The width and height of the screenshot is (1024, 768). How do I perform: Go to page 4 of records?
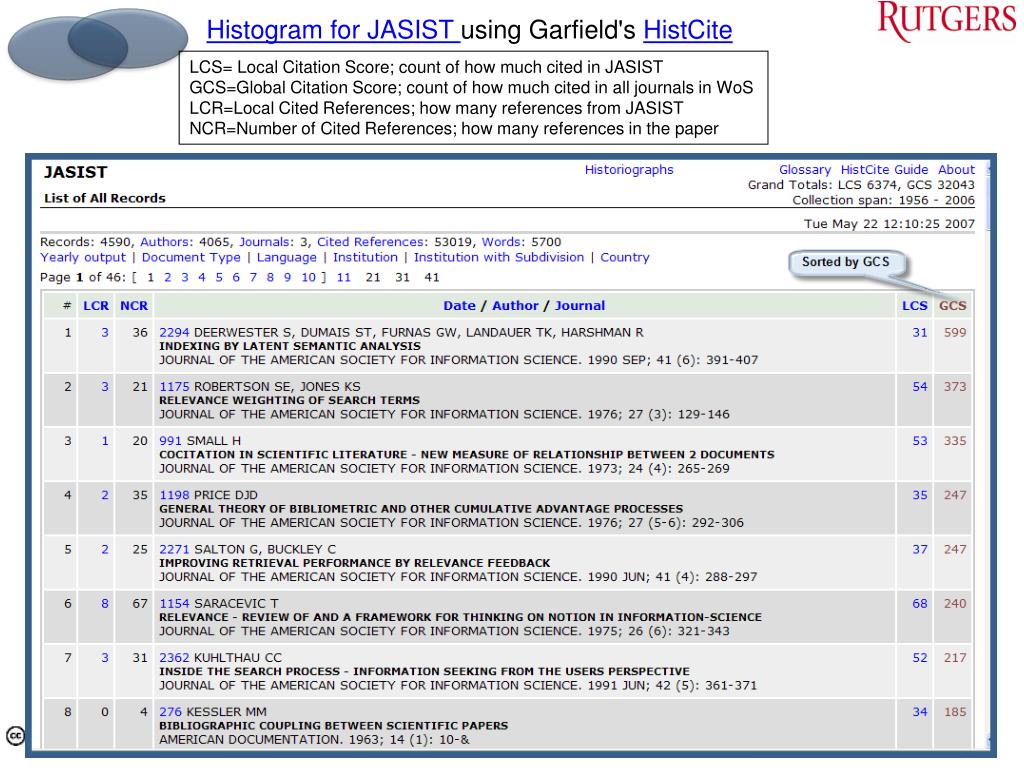[202, 278]
